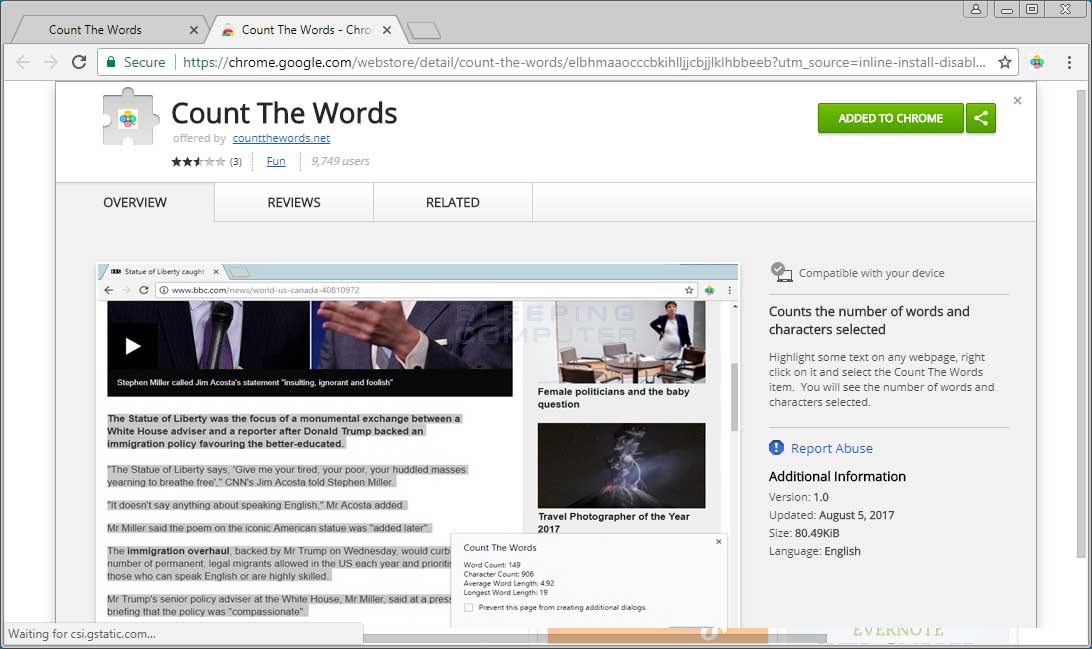
Task: Click the green Secure padlock icon
Action: (x=111, y=62)
